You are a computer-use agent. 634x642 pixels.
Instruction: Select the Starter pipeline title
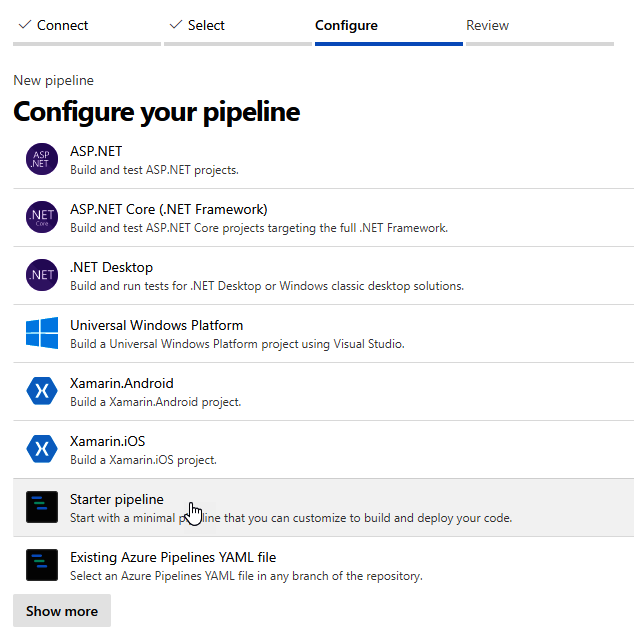[x=117, y=500]
